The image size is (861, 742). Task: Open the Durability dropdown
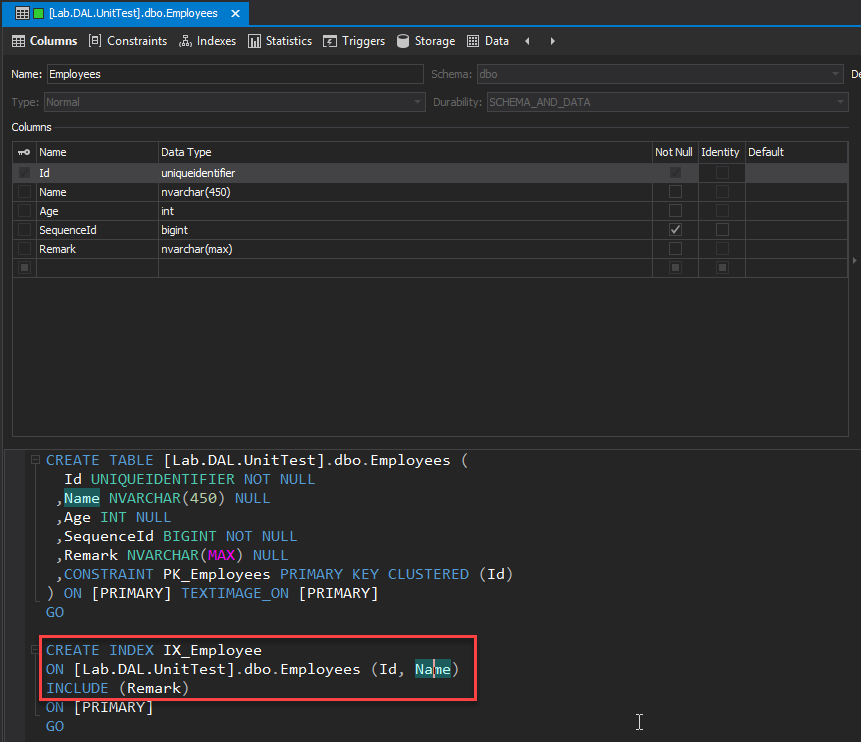[840, 102]
